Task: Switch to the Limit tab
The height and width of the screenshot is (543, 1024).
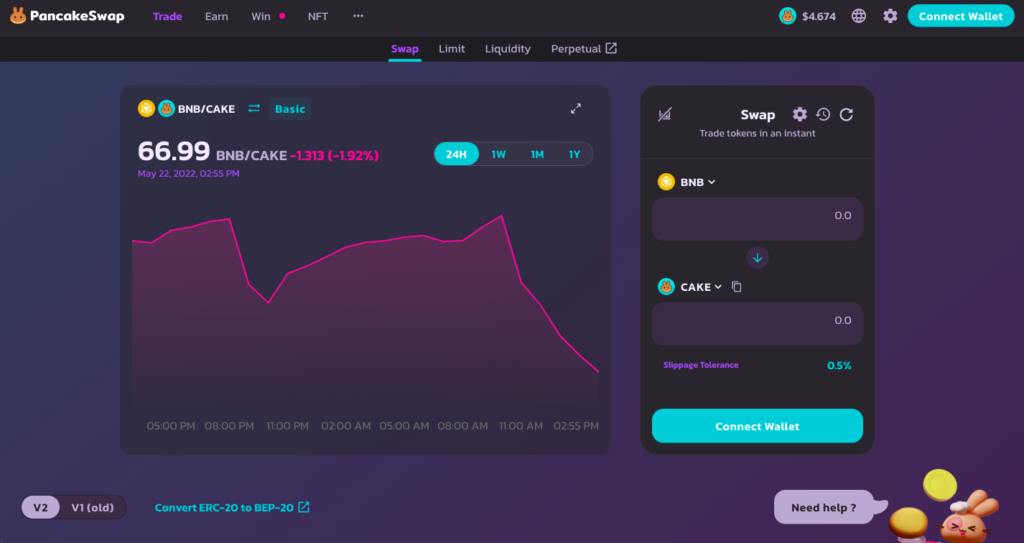Action: point(452,49)
